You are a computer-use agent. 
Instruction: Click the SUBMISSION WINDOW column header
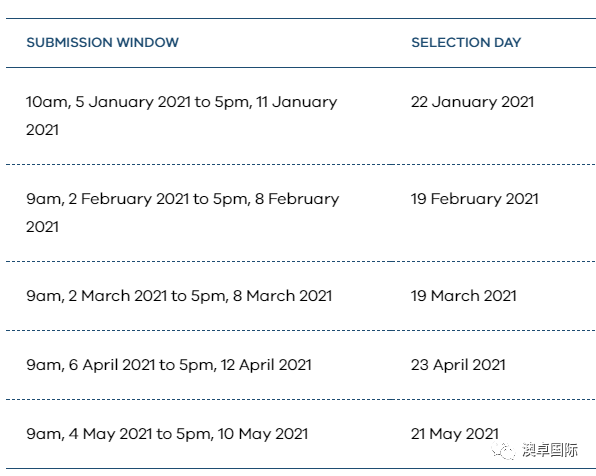(102, 42)
